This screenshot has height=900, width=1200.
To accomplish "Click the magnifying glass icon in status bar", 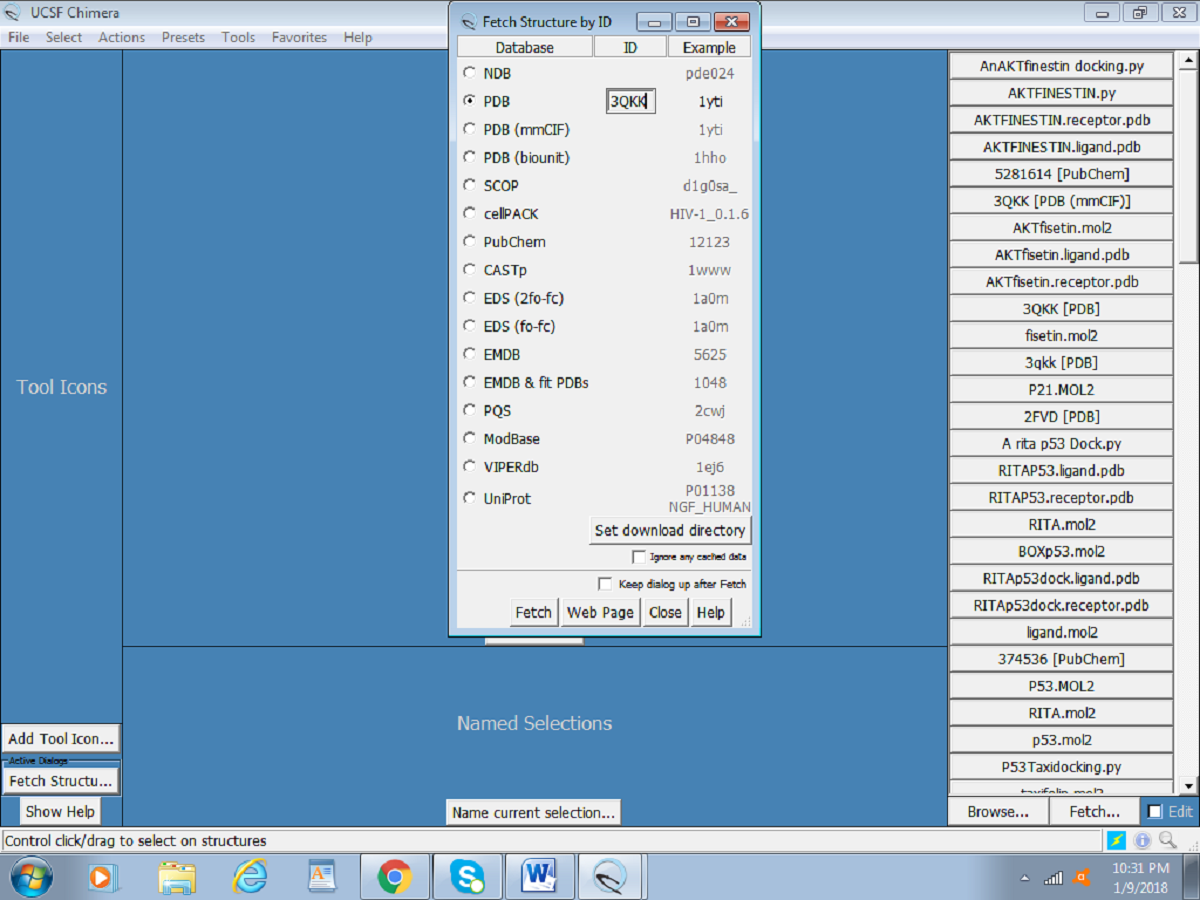I will coord(1166,841).
